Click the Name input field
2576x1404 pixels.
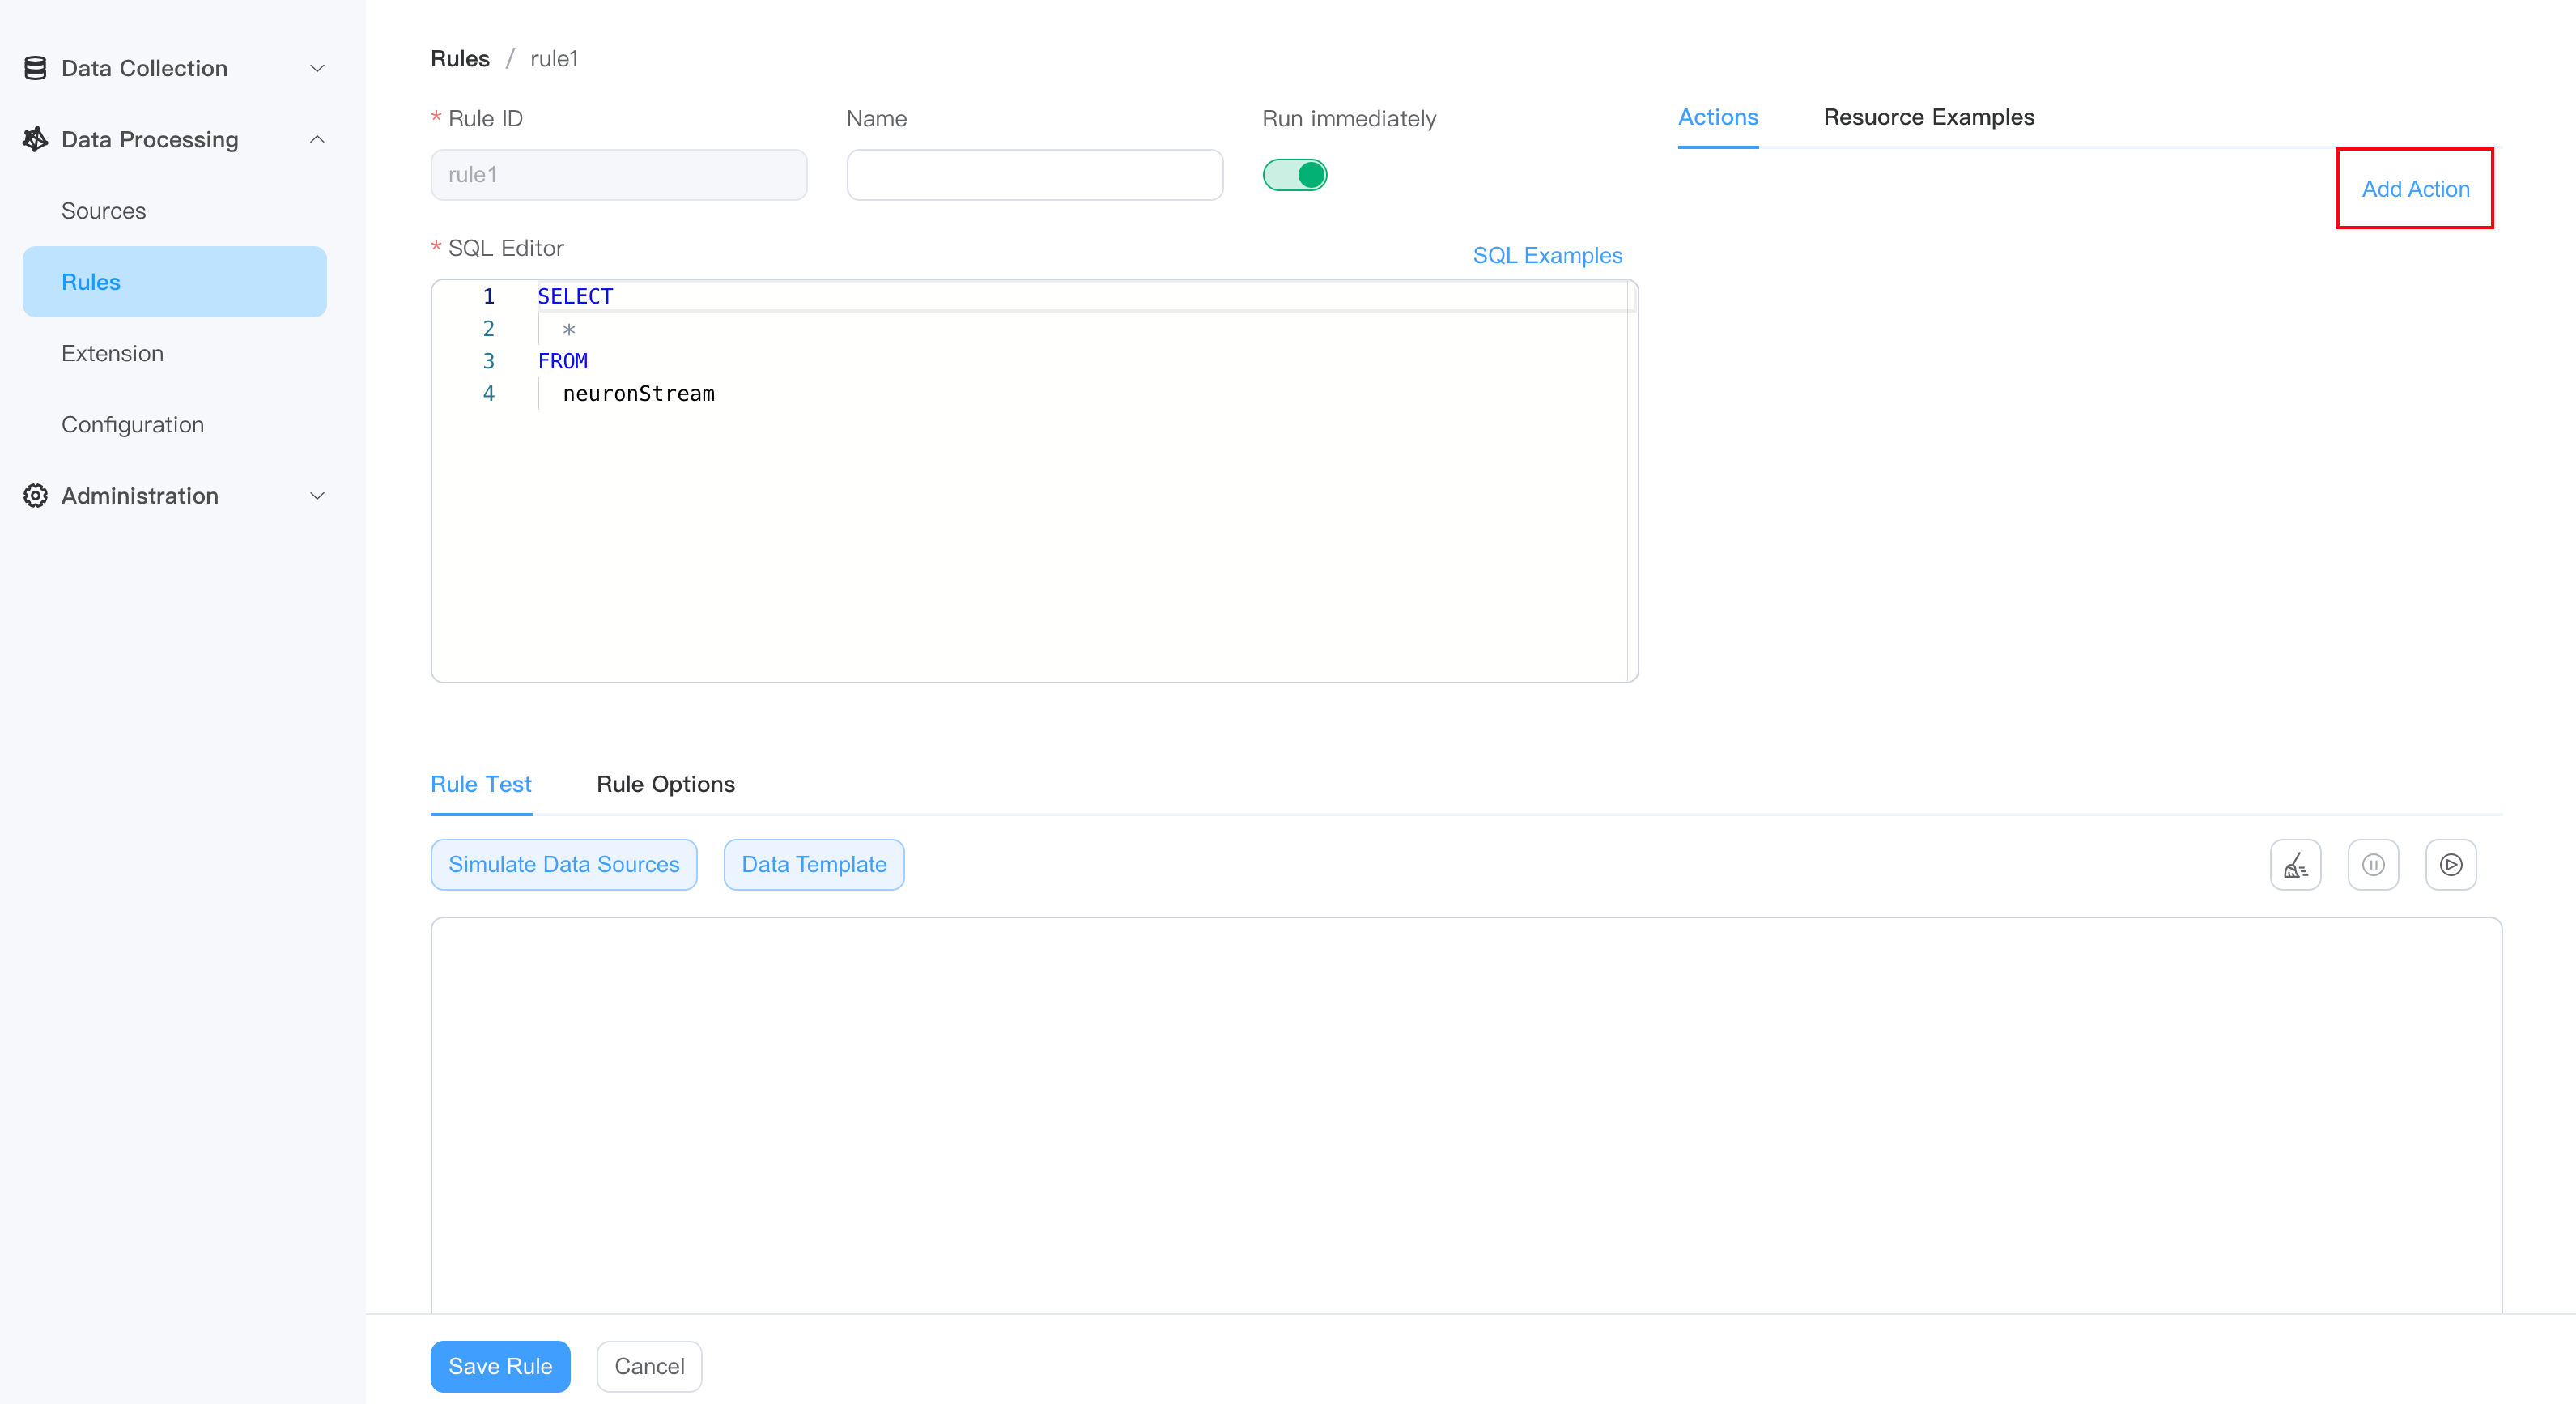click(1034, 175)
